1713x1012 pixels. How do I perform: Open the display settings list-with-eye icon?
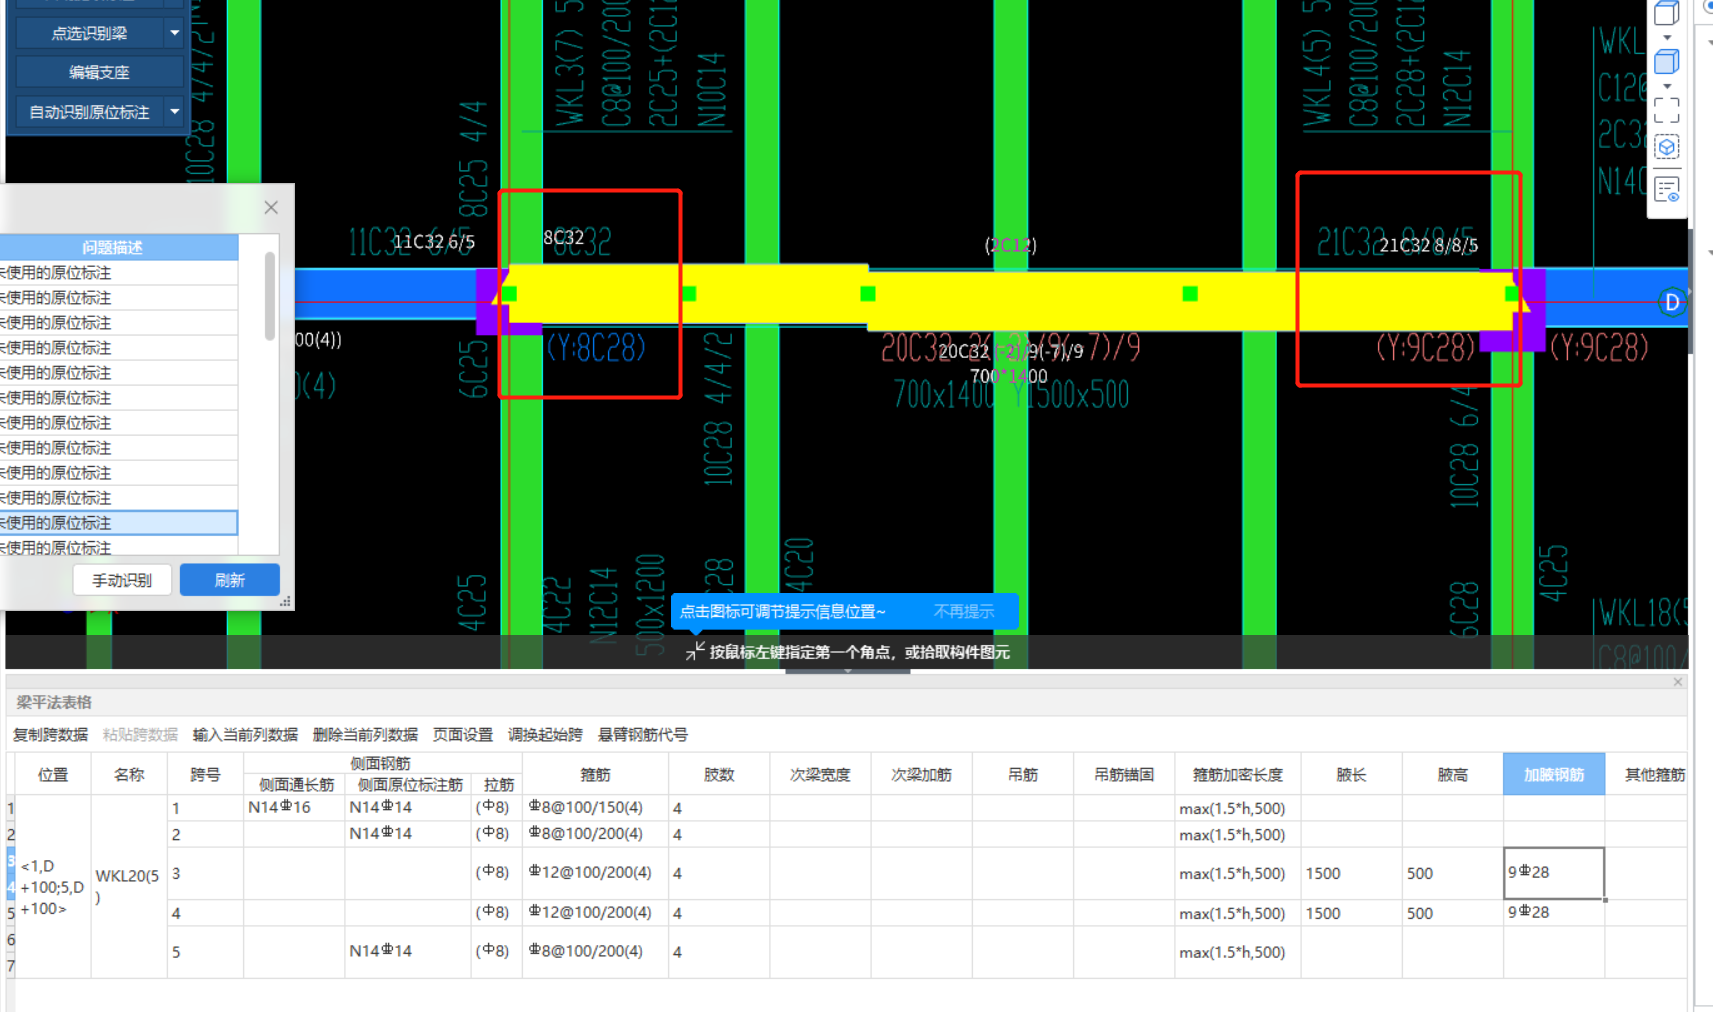(1666, 189)
